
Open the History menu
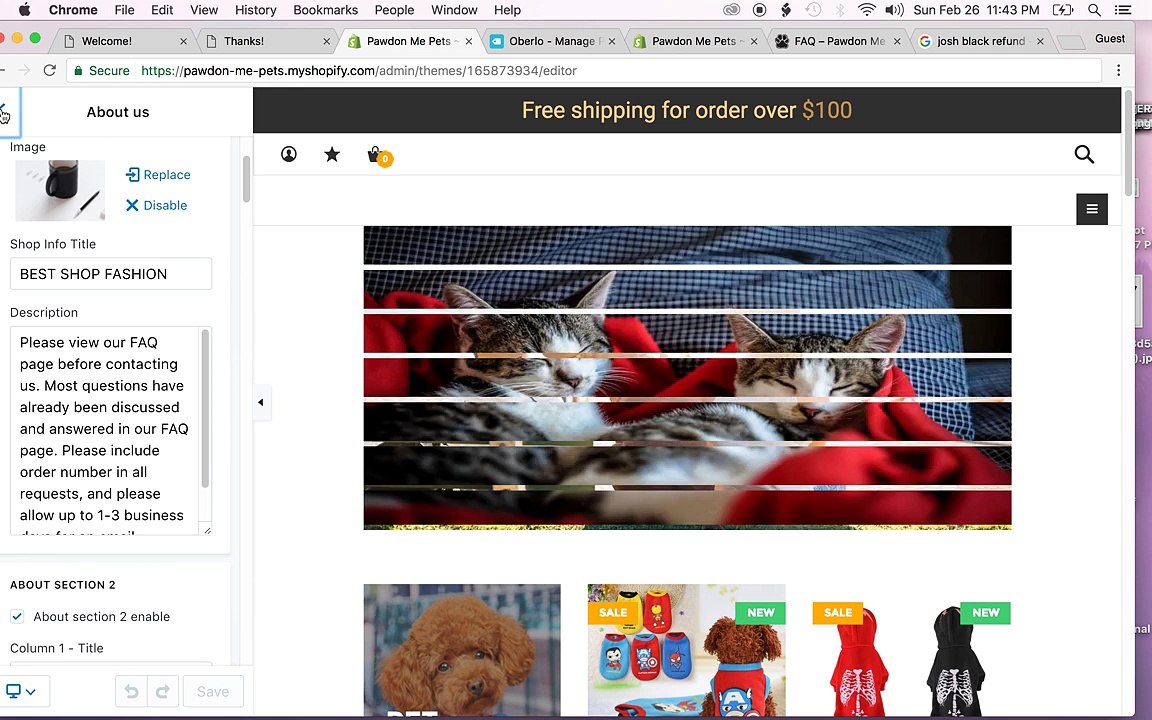(x=256, y=10)
